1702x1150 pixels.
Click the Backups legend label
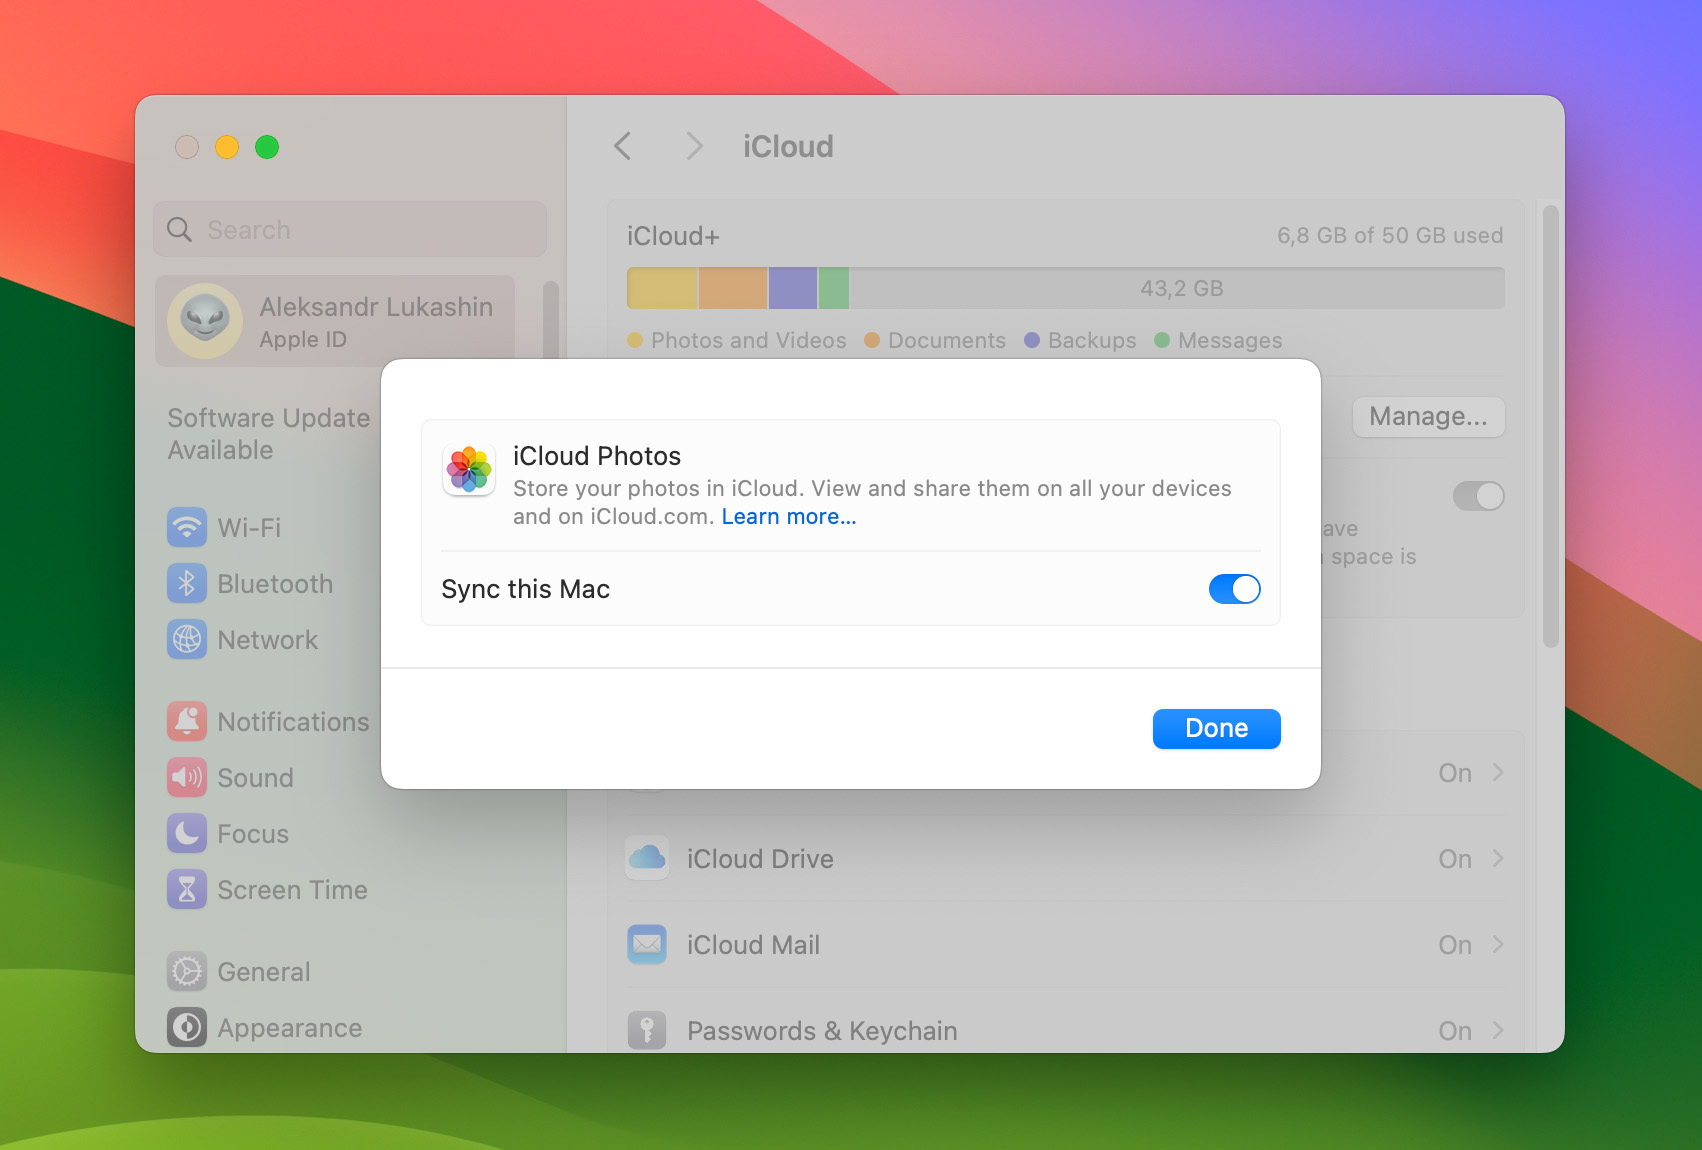tap(1092, 341)
